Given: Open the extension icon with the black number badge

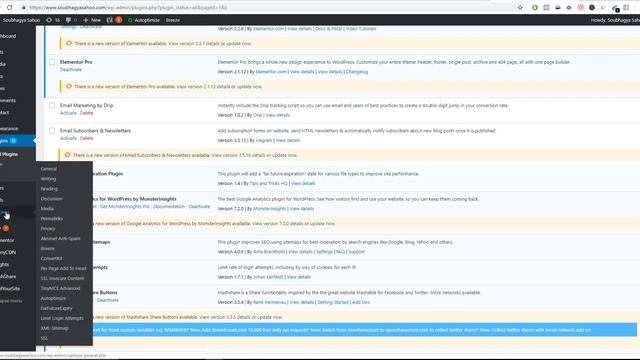Looking at the screenshot, I should [616, 8].
